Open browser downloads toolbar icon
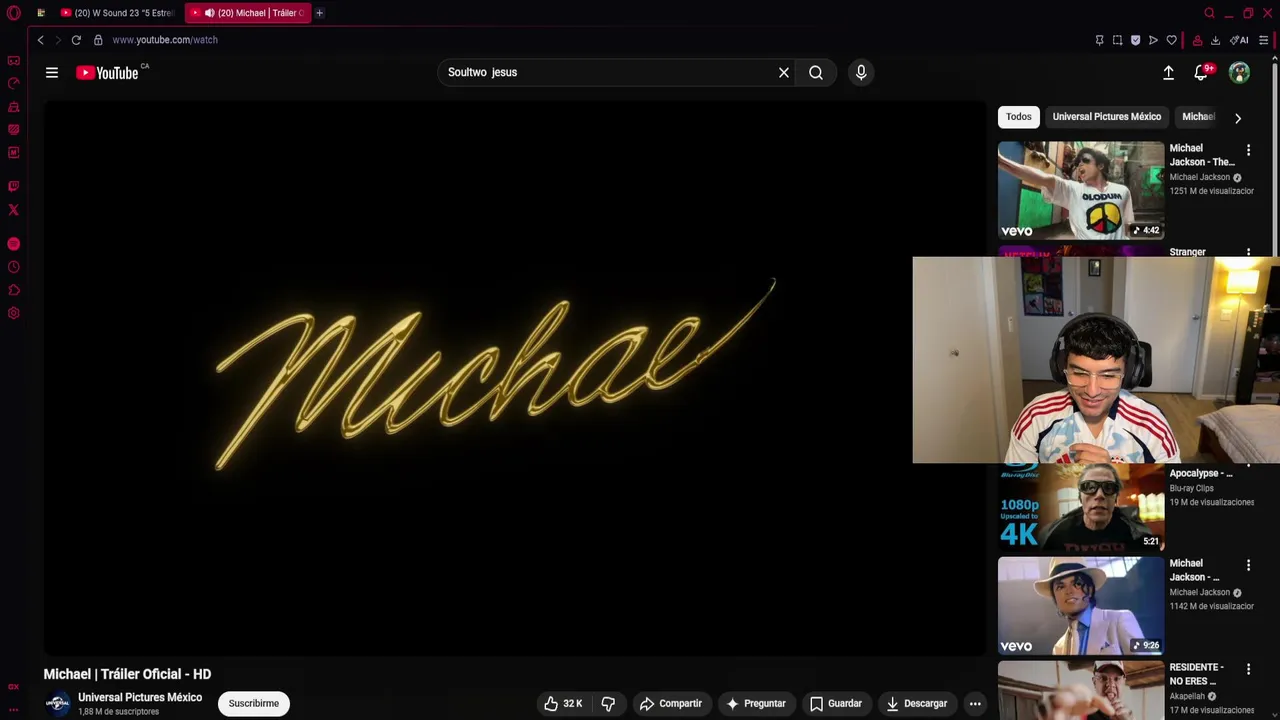This screenshot has width=1280, height=720. tap(1215, 40)
